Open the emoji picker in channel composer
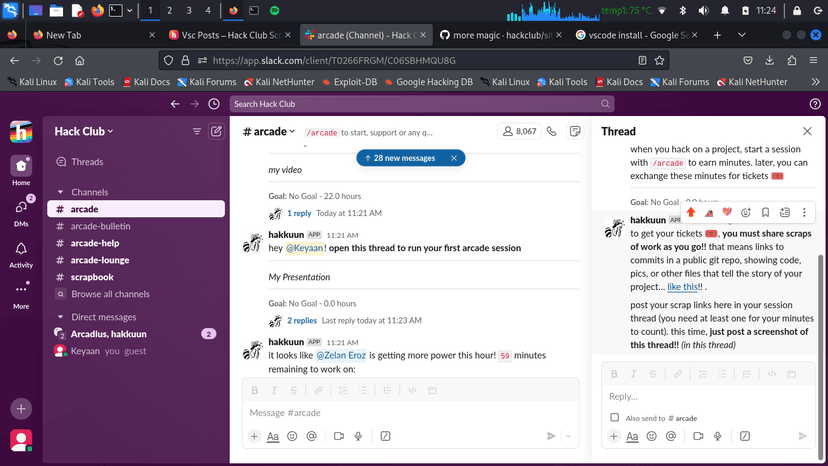 (x=292, y=436)
